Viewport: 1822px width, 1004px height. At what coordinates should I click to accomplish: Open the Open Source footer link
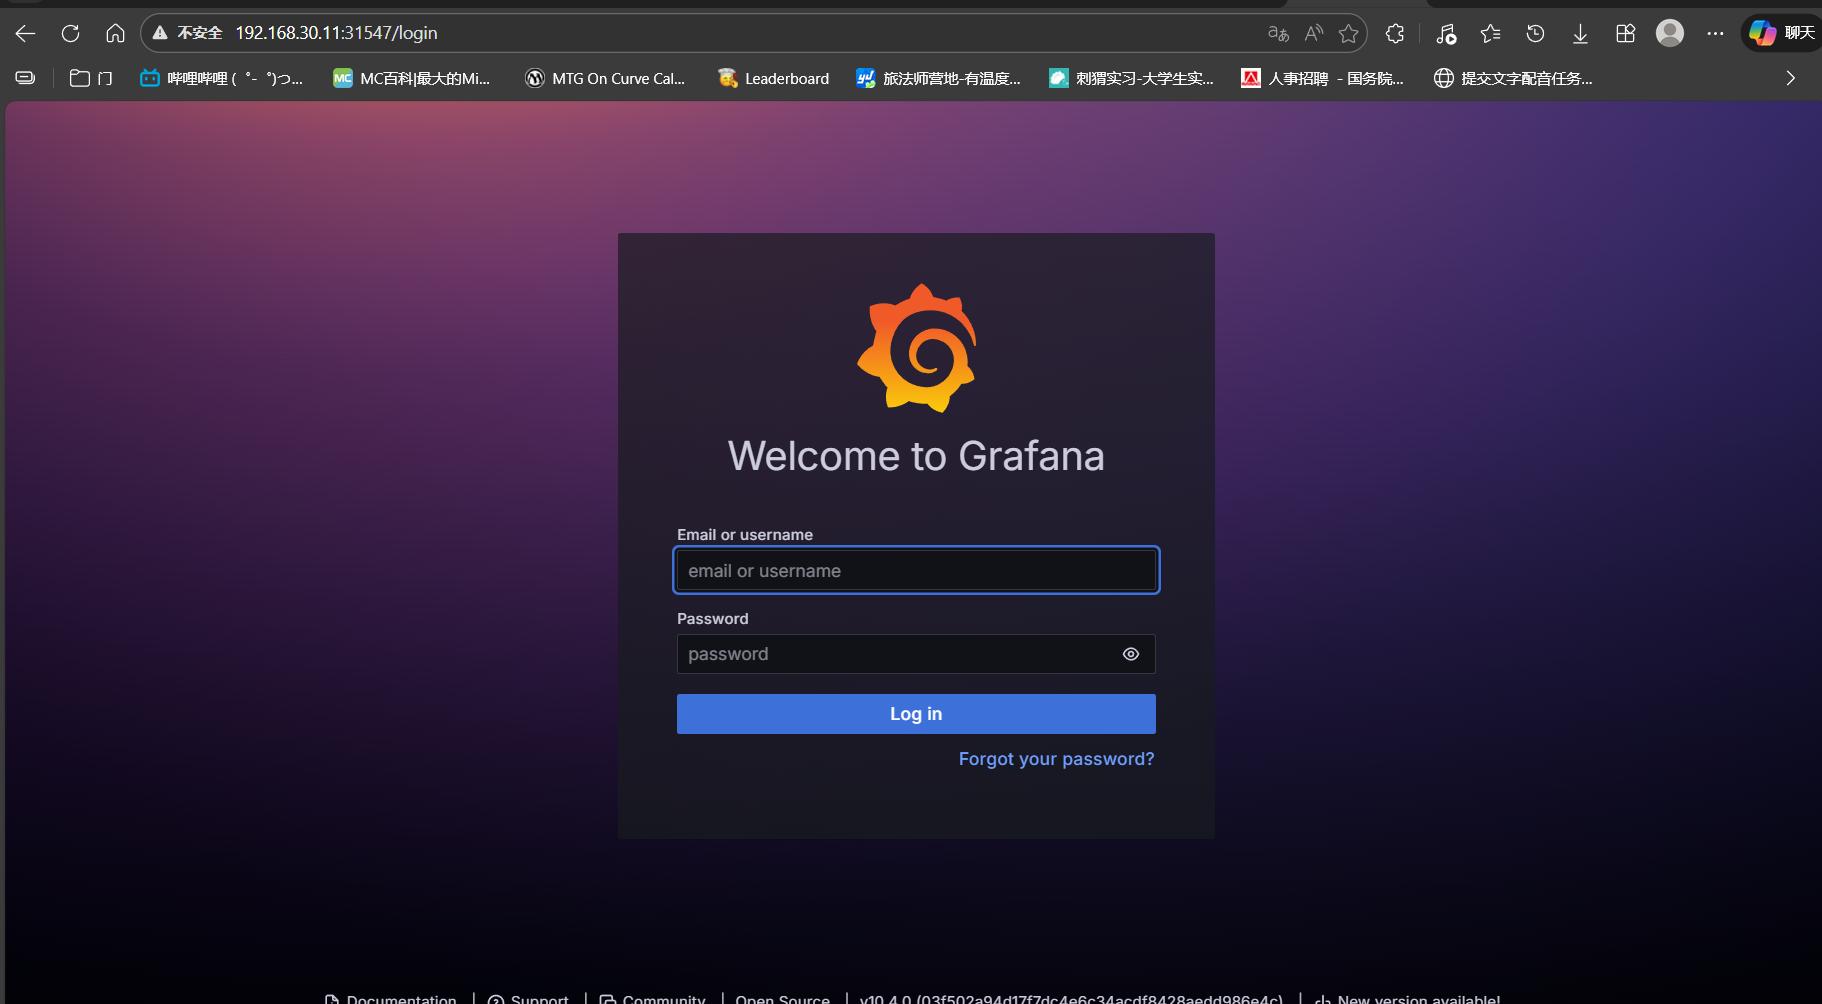click(783, 998)
